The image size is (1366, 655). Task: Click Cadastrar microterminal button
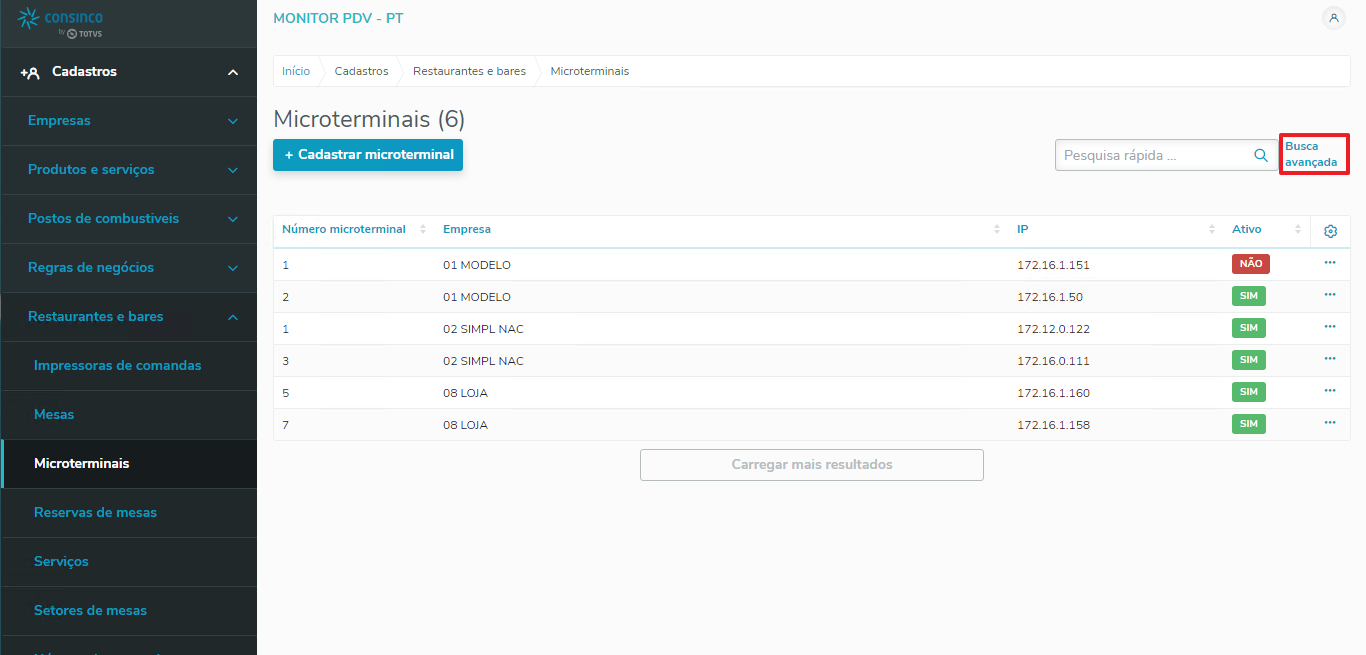pos(368,155)
